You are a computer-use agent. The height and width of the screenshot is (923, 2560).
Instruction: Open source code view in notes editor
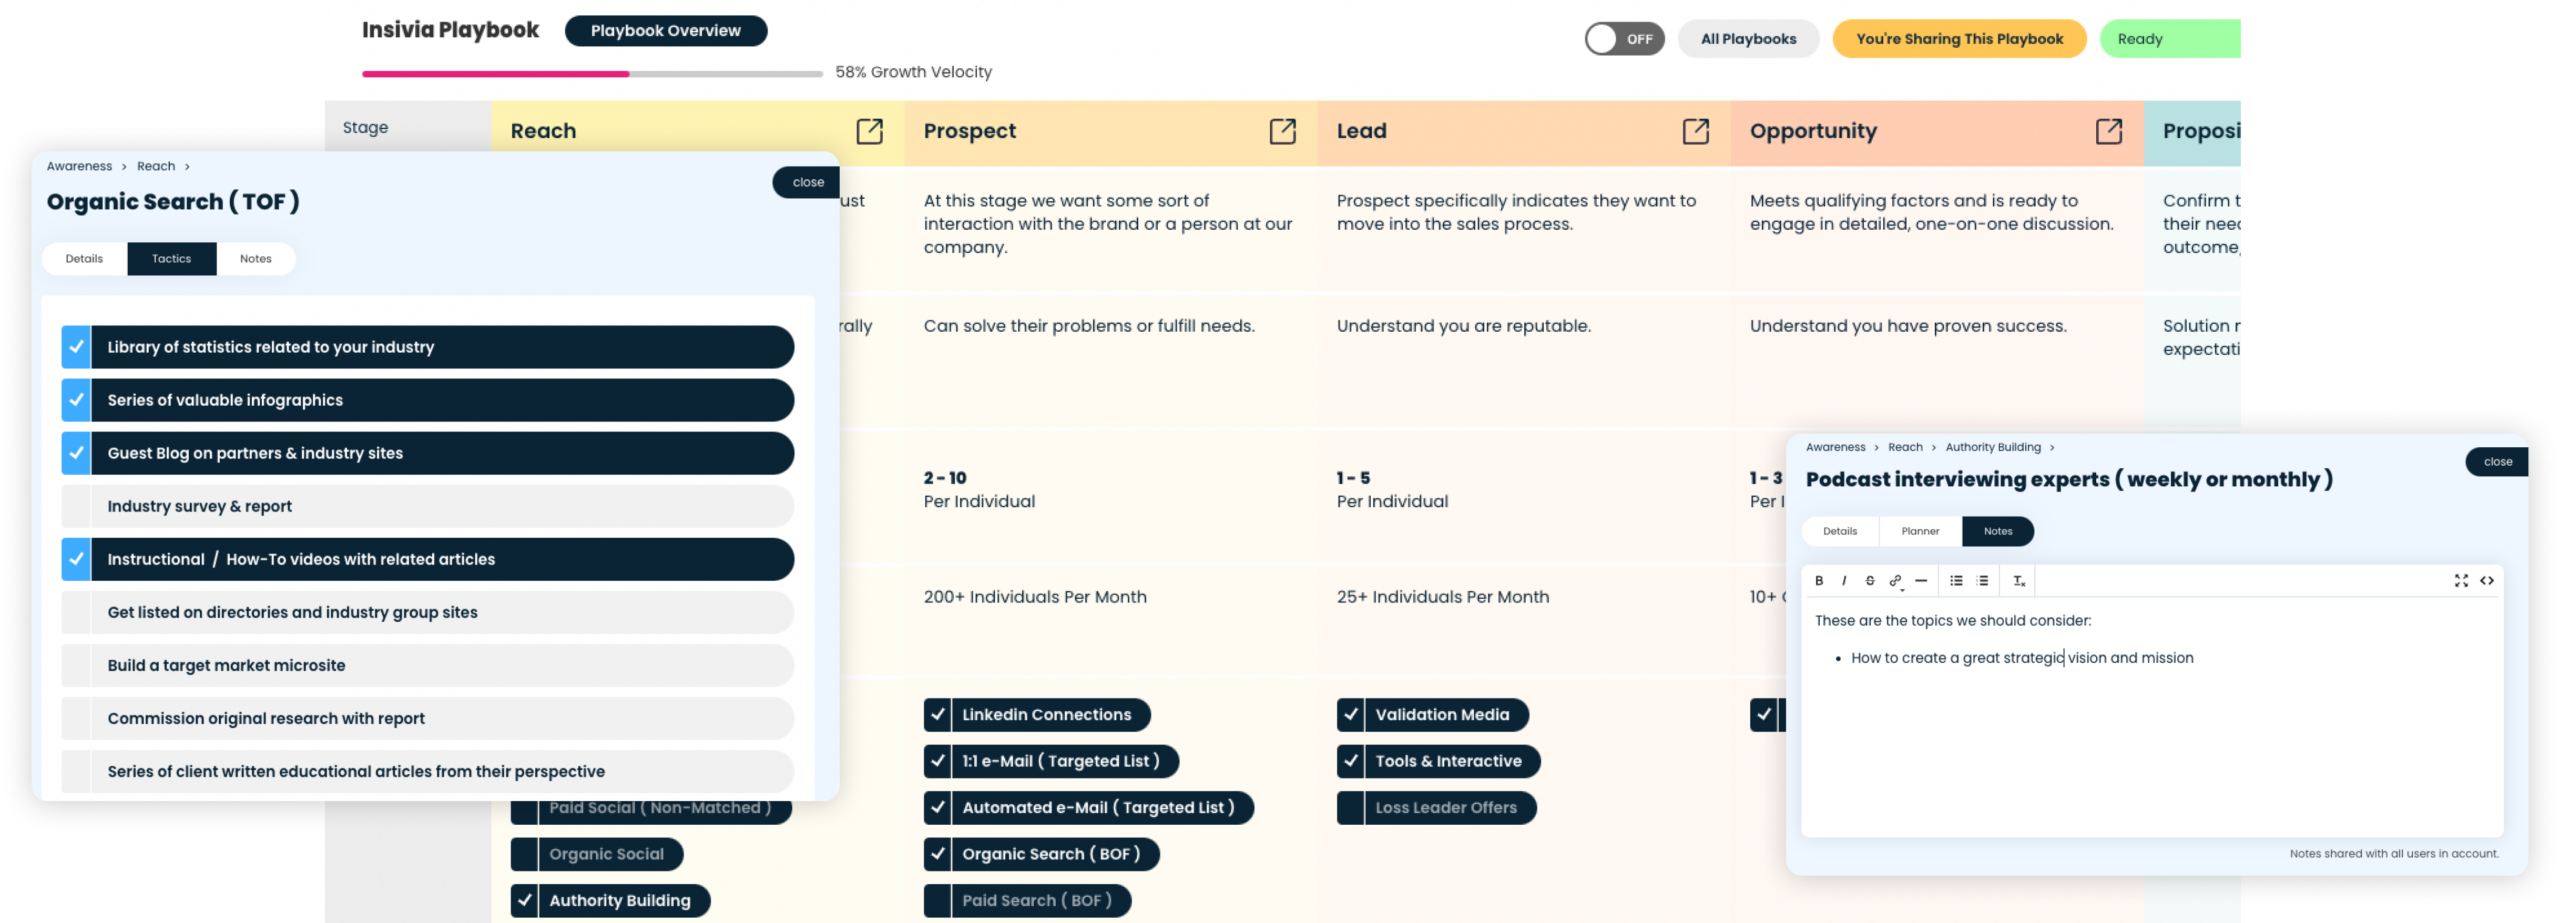tap(2487, 581)
